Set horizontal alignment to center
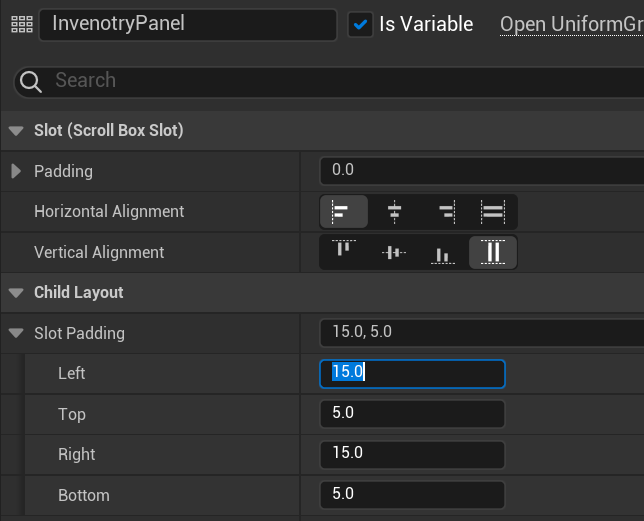This screenshot has height=521, width=644. (394, 212)
